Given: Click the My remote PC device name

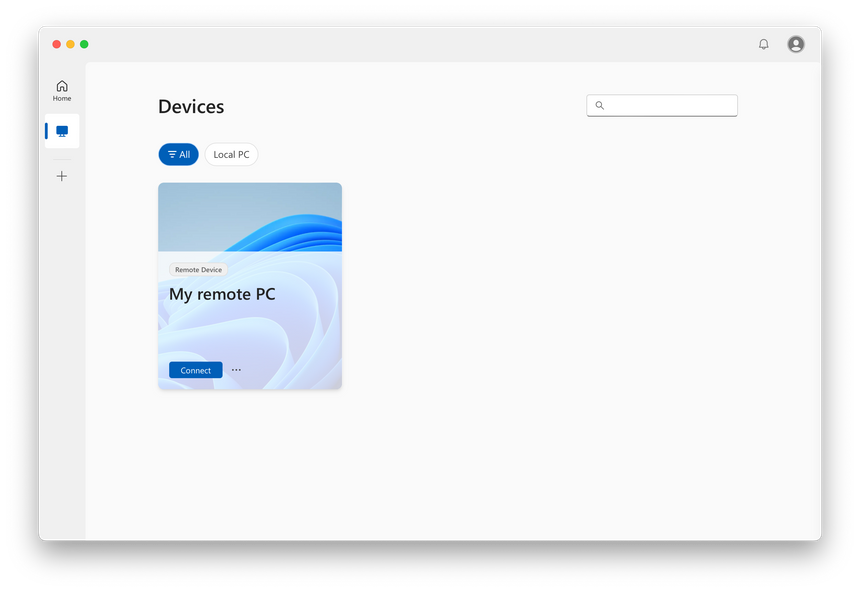Looking at the screenshot, I should (221, 293).
